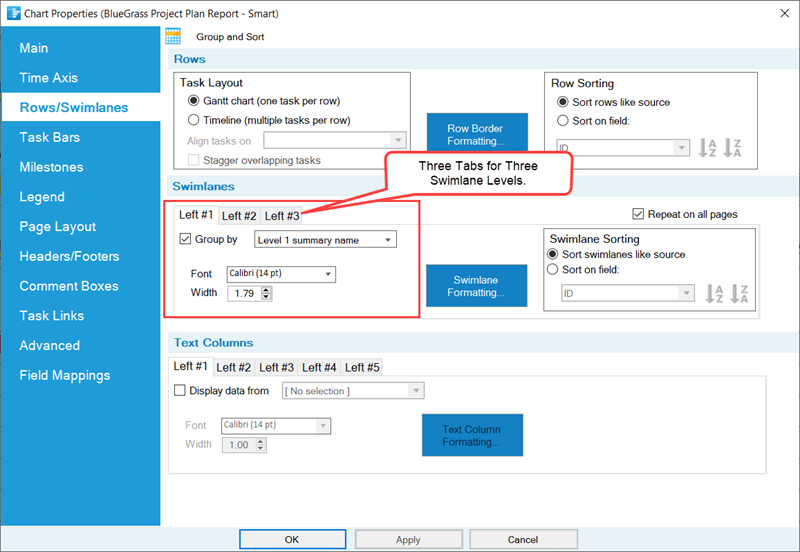Viewport: 800px width, 552px height.
Task: Switch to Swimlanes Left #2 tab
Action: tap(239, 216)
